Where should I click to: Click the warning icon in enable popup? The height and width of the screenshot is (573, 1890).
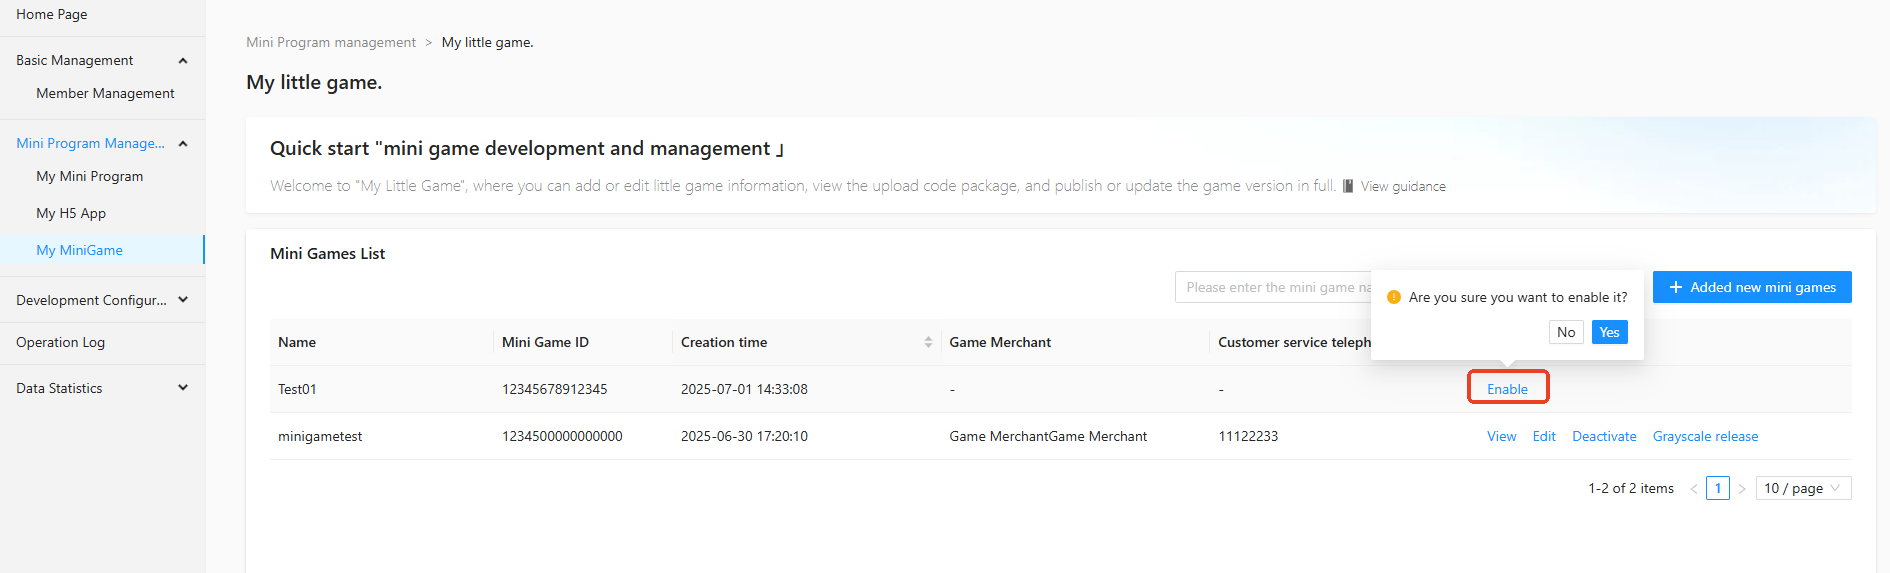pyautogui.click(x=1394, y=297)
